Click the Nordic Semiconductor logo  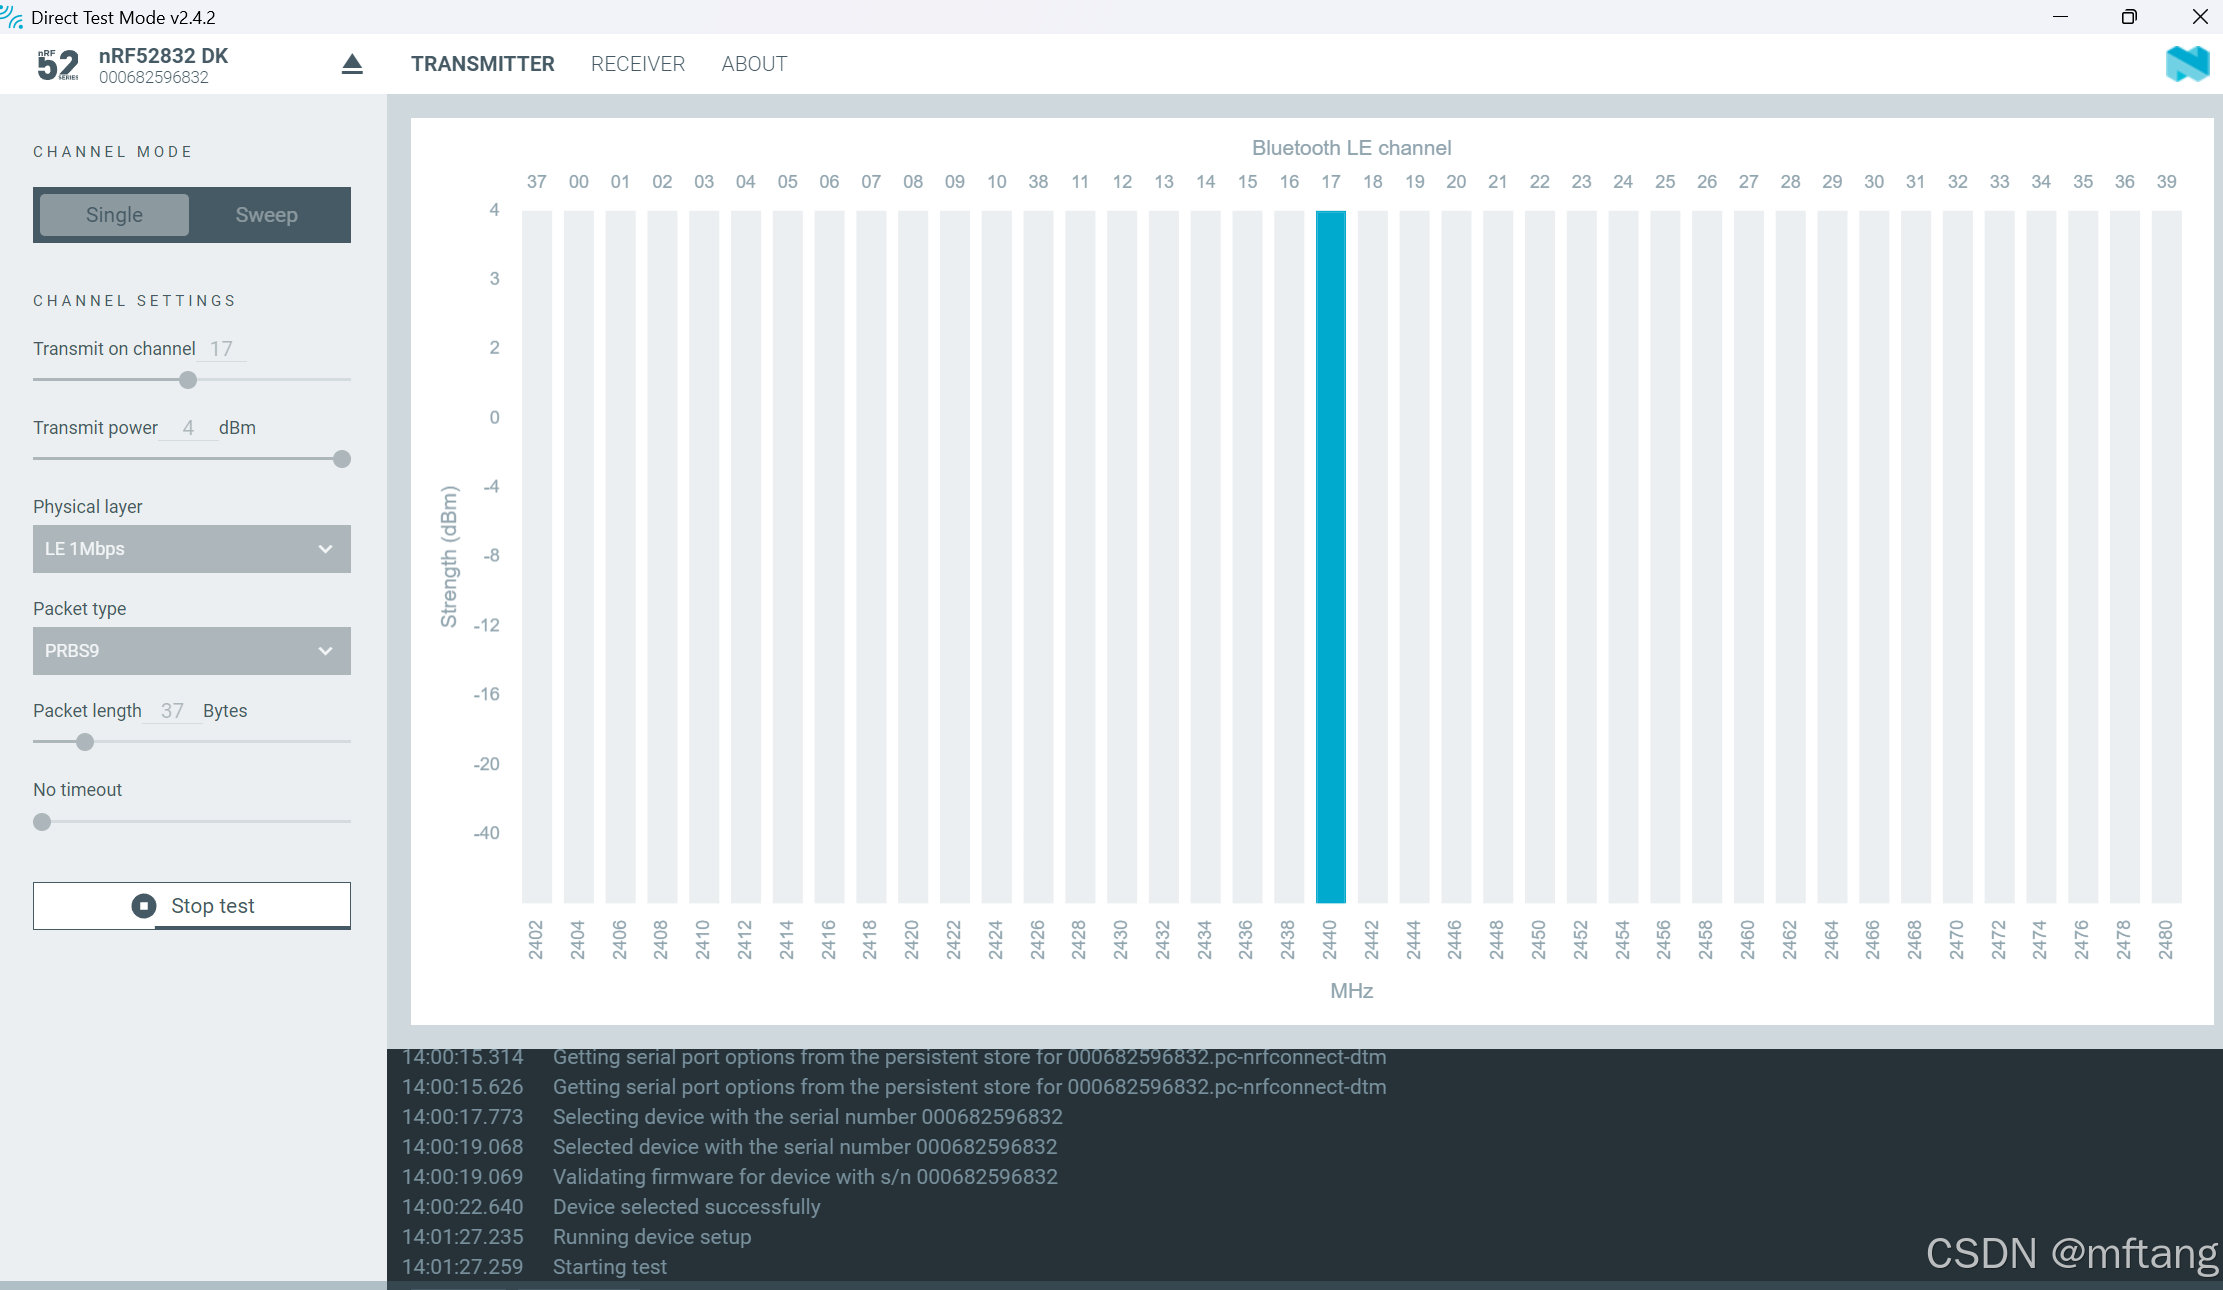click(x=2187, y=64)
